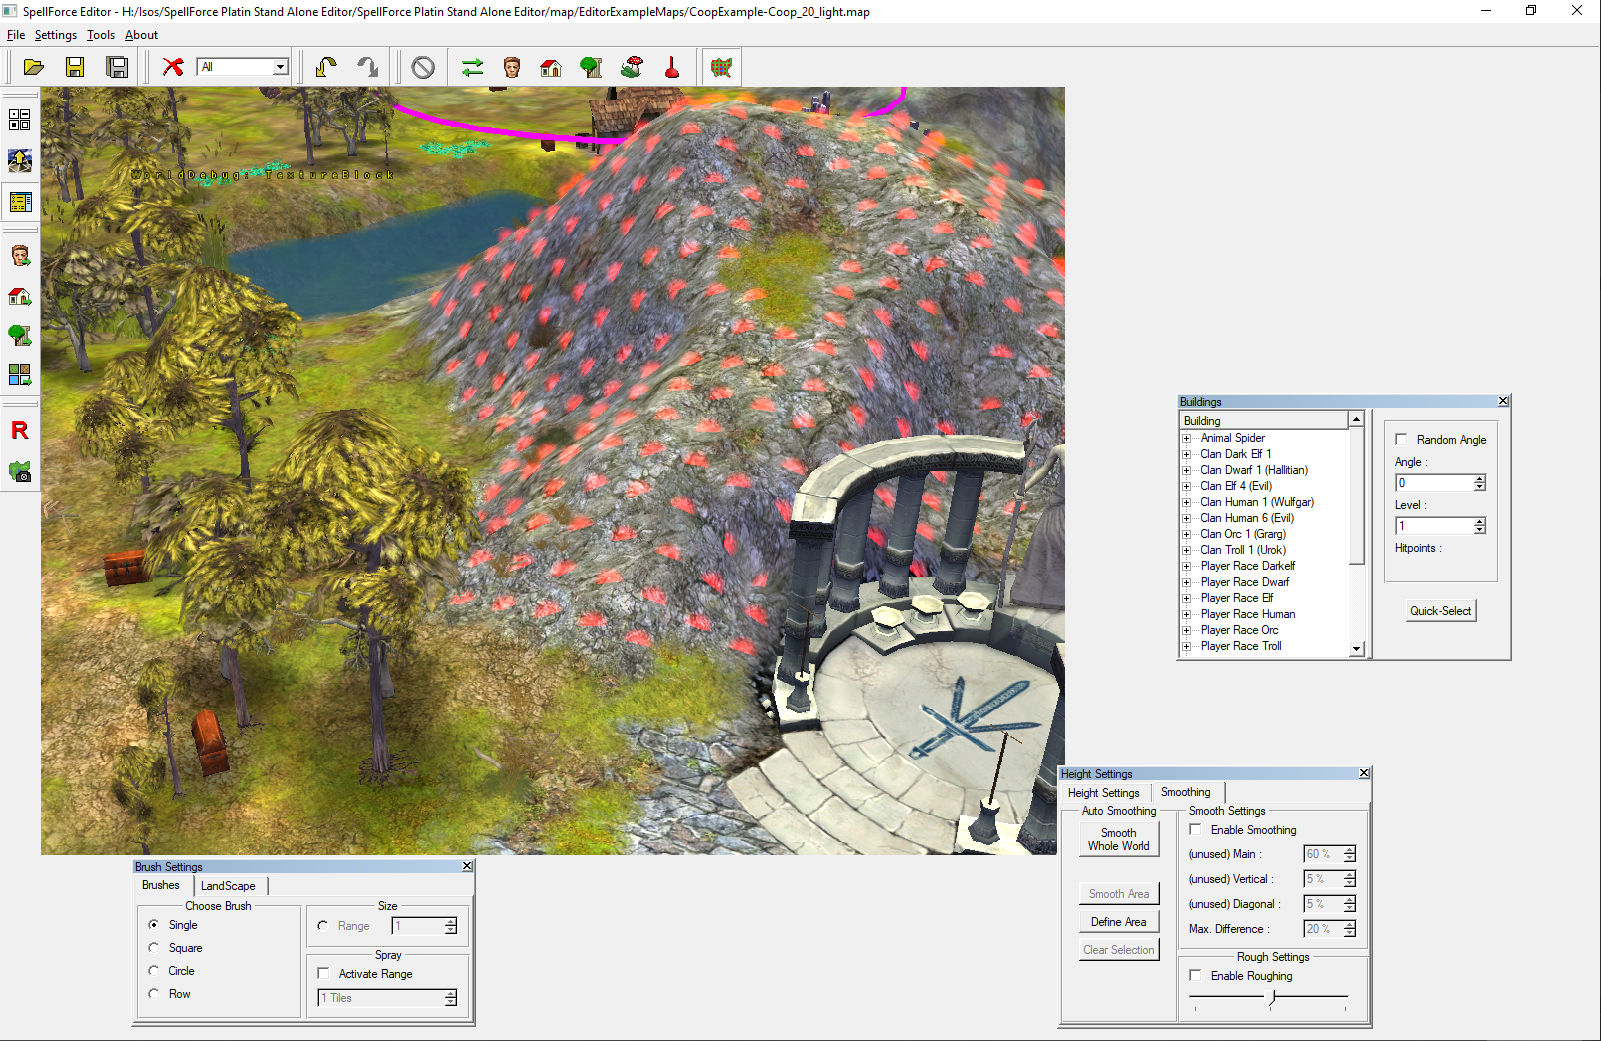
Task: Open the Height Settings tab
Action: coord(1104,793)
